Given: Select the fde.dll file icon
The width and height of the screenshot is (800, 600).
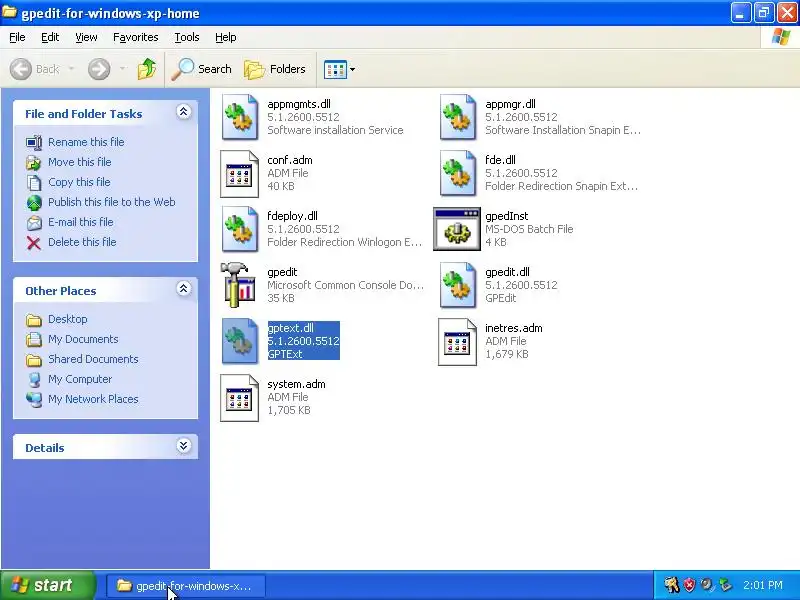Looking at the screenshot, I should 458,173.
